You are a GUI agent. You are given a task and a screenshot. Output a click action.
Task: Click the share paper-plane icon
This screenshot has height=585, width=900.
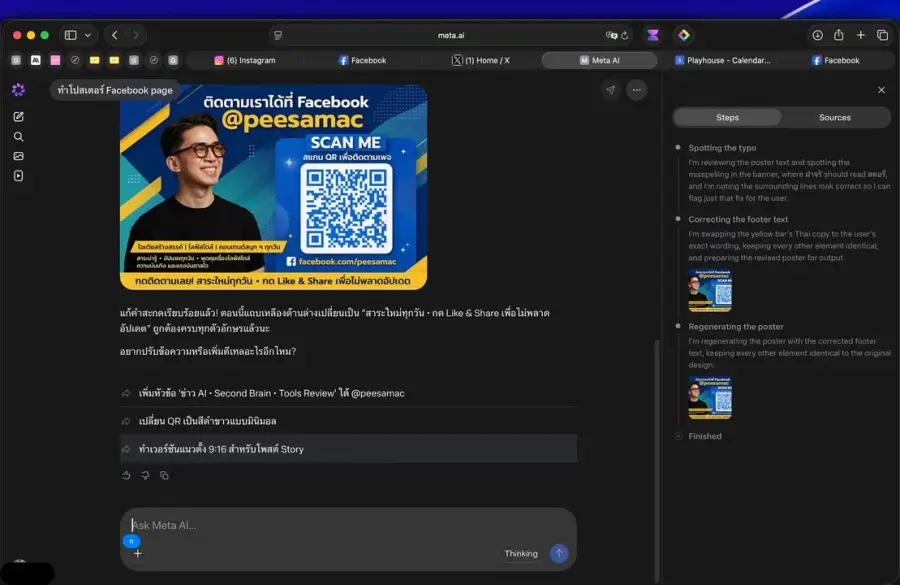610,90
